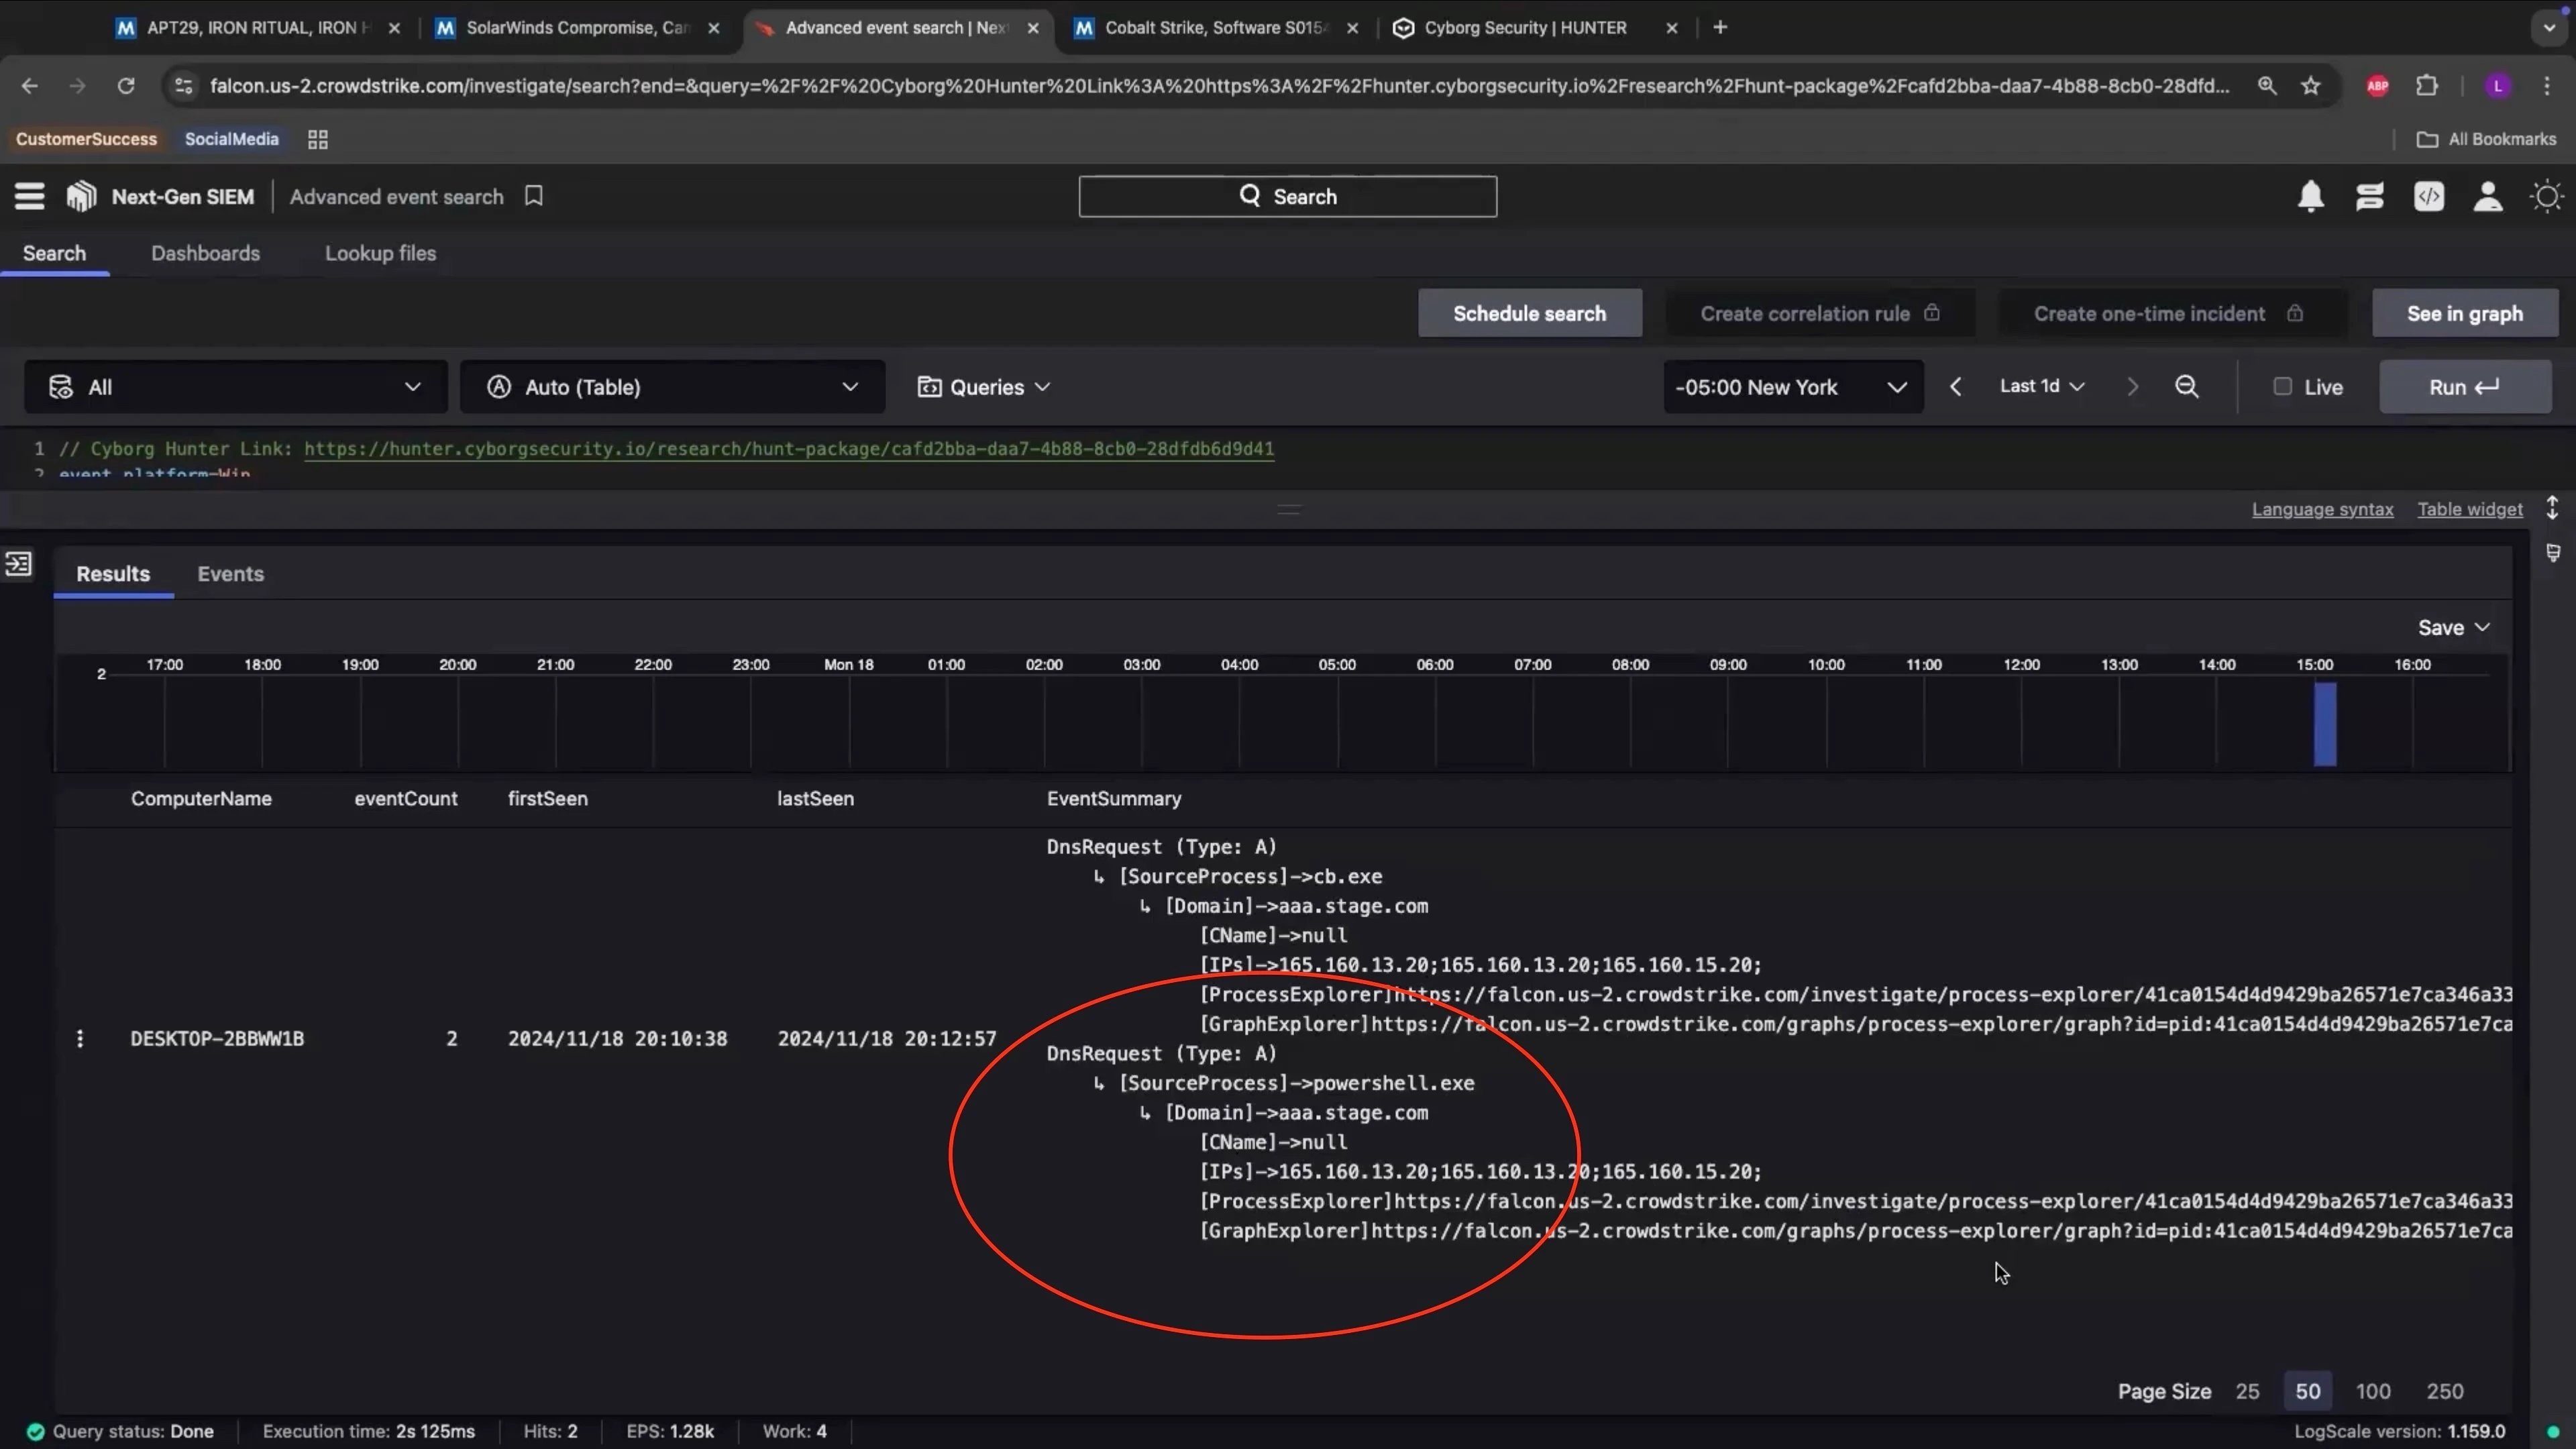
Task: Zoom out the search time range
Action: [2186, 387]
